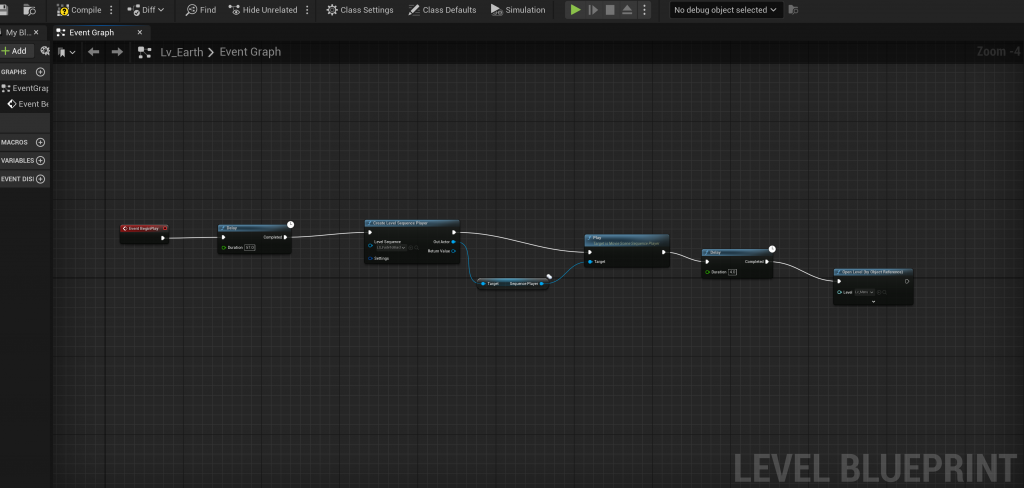
Task: Click the Settings pin on Create Level Sequence Player
Action: pos(370,259)
